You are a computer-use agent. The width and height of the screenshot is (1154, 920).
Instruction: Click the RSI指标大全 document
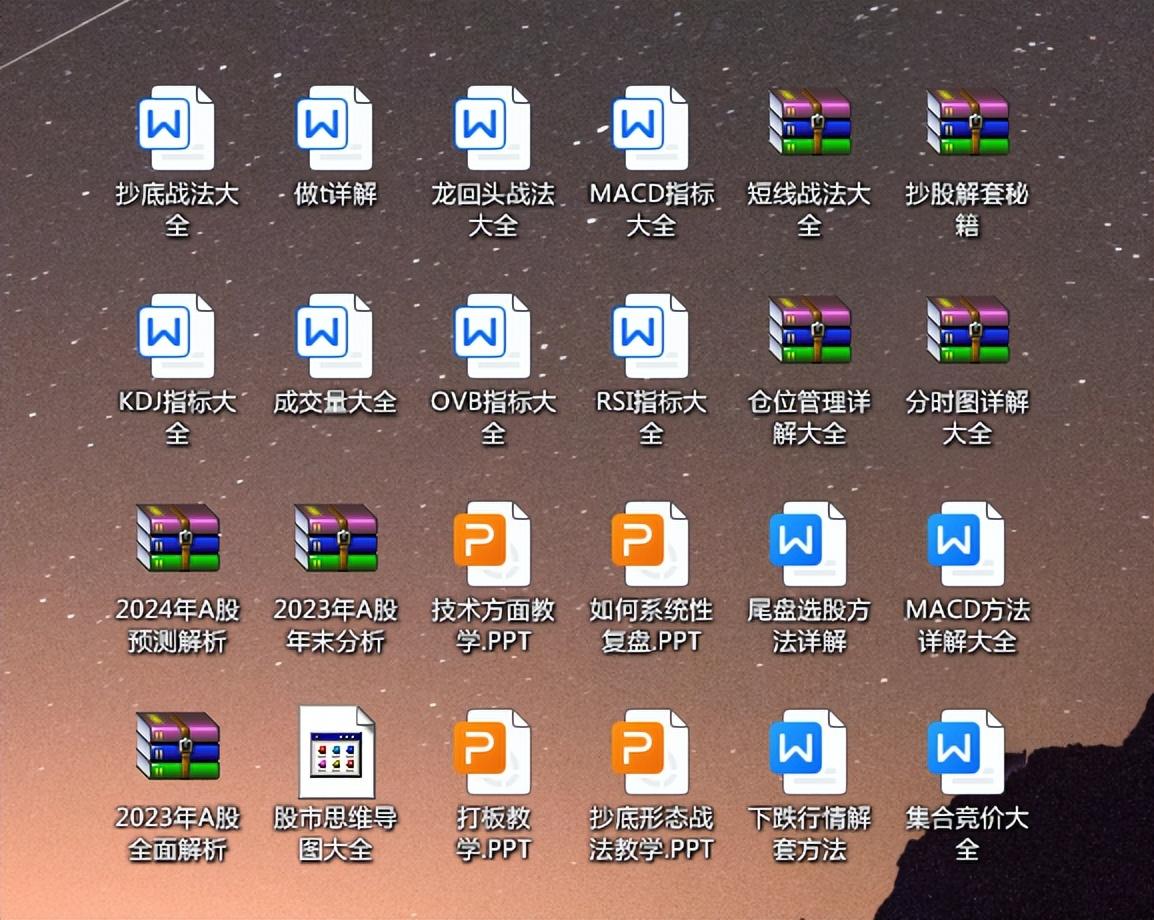click(x=651, y=336)
